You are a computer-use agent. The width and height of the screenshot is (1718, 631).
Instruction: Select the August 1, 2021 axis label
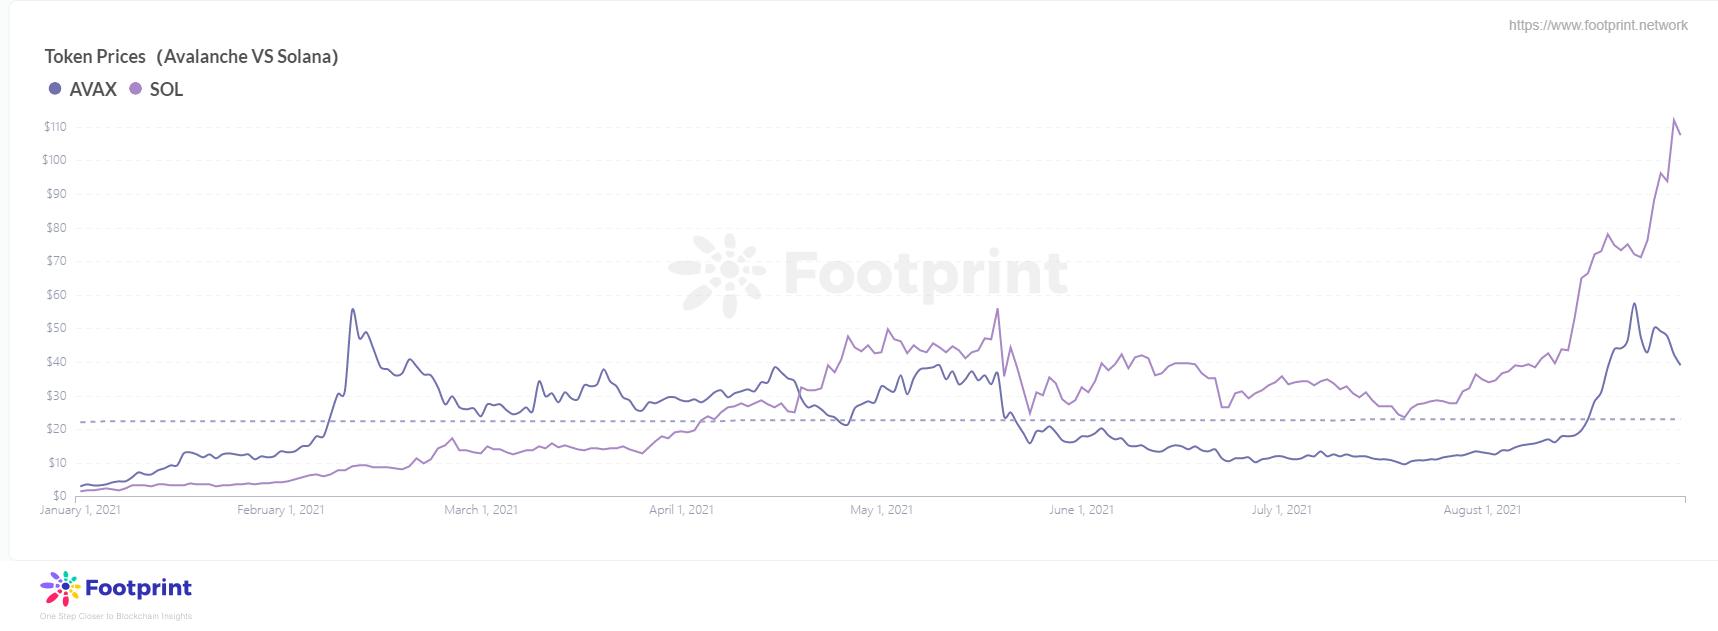pos(1482,510)
